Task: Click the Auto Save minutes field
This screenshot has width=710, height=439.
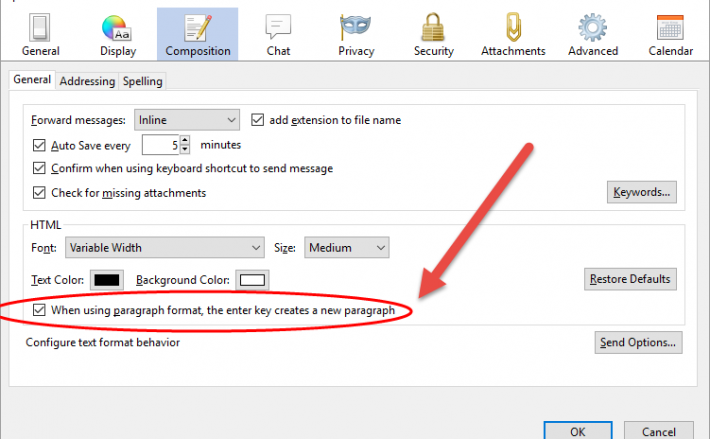Action: [161, 145]
